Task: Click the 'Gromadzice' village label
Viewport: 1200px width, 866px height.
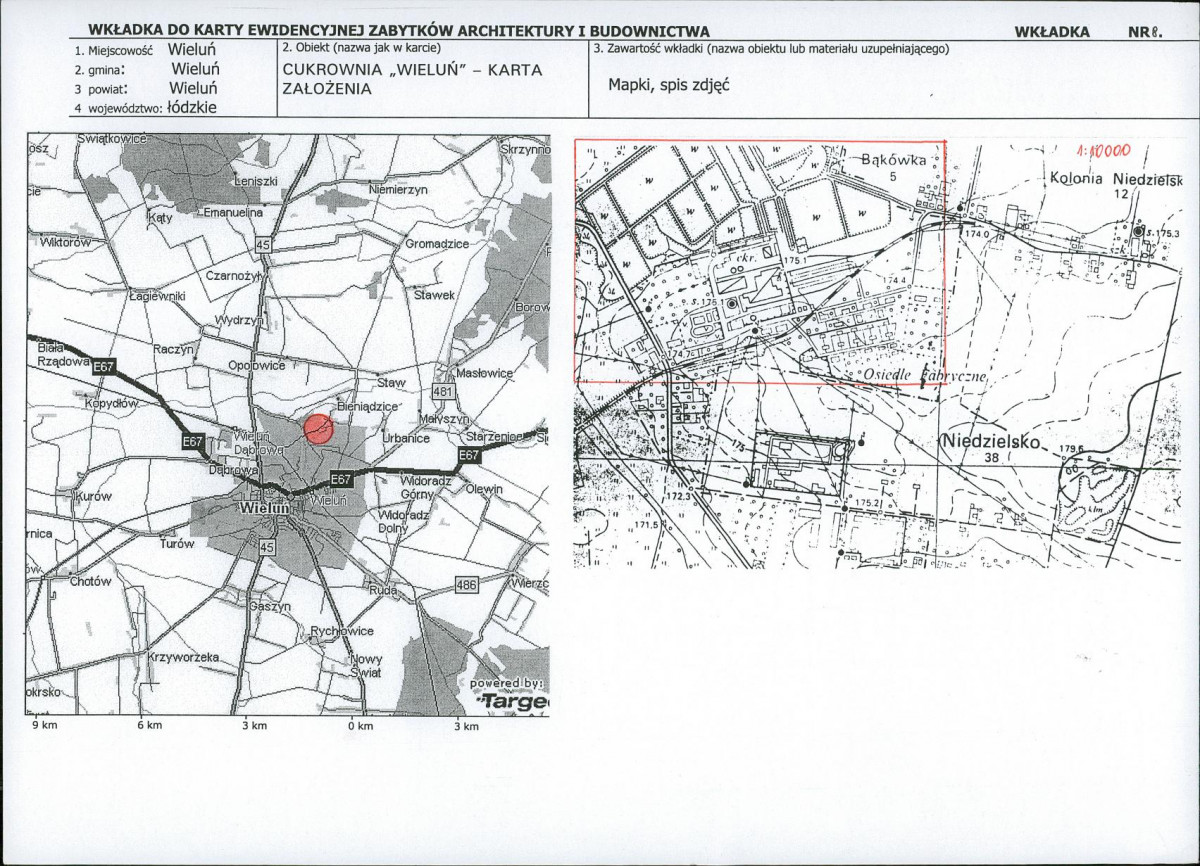Action: coord(437,244)
